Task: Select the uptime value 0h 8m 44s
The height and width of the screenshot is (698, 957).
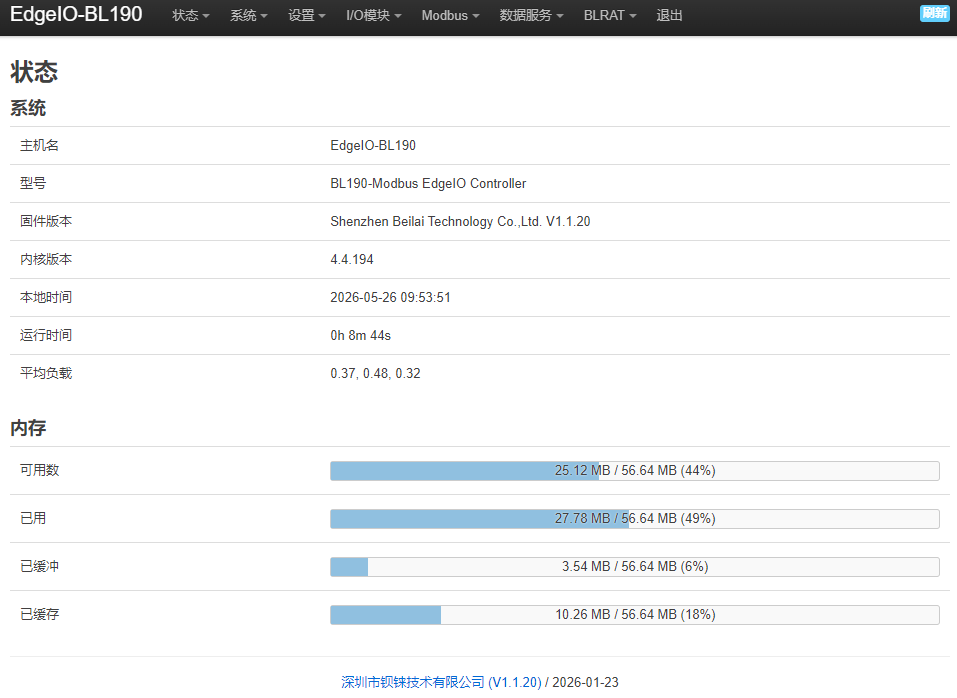Action: click(x=360, y=336)
